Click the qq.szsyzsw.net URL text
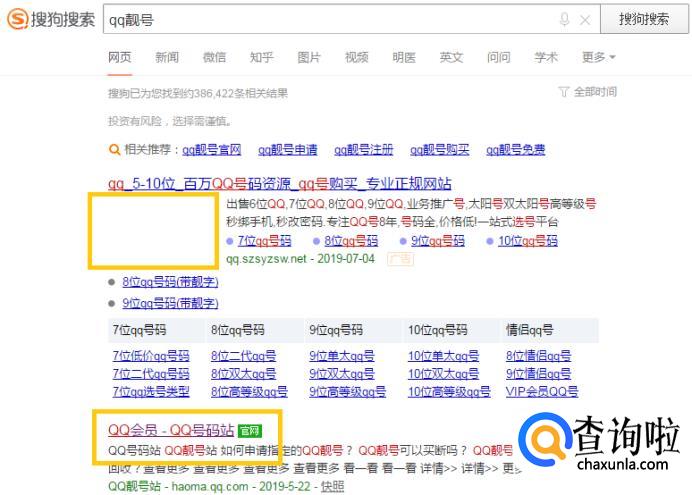692x495 pixels. (266, 259)
